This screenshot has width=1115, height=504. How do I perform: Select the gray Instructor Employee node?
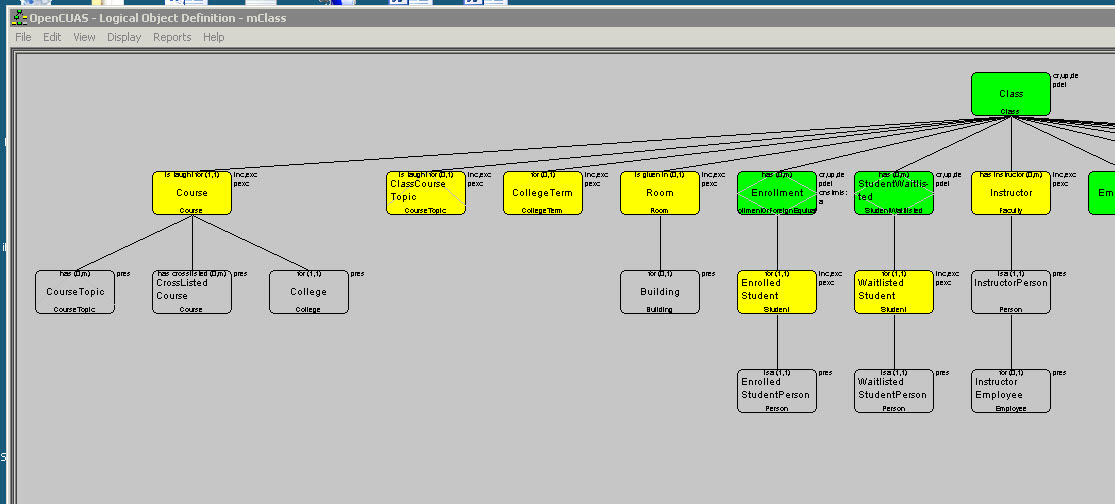pyautogui.click(x=1011, y=390)
